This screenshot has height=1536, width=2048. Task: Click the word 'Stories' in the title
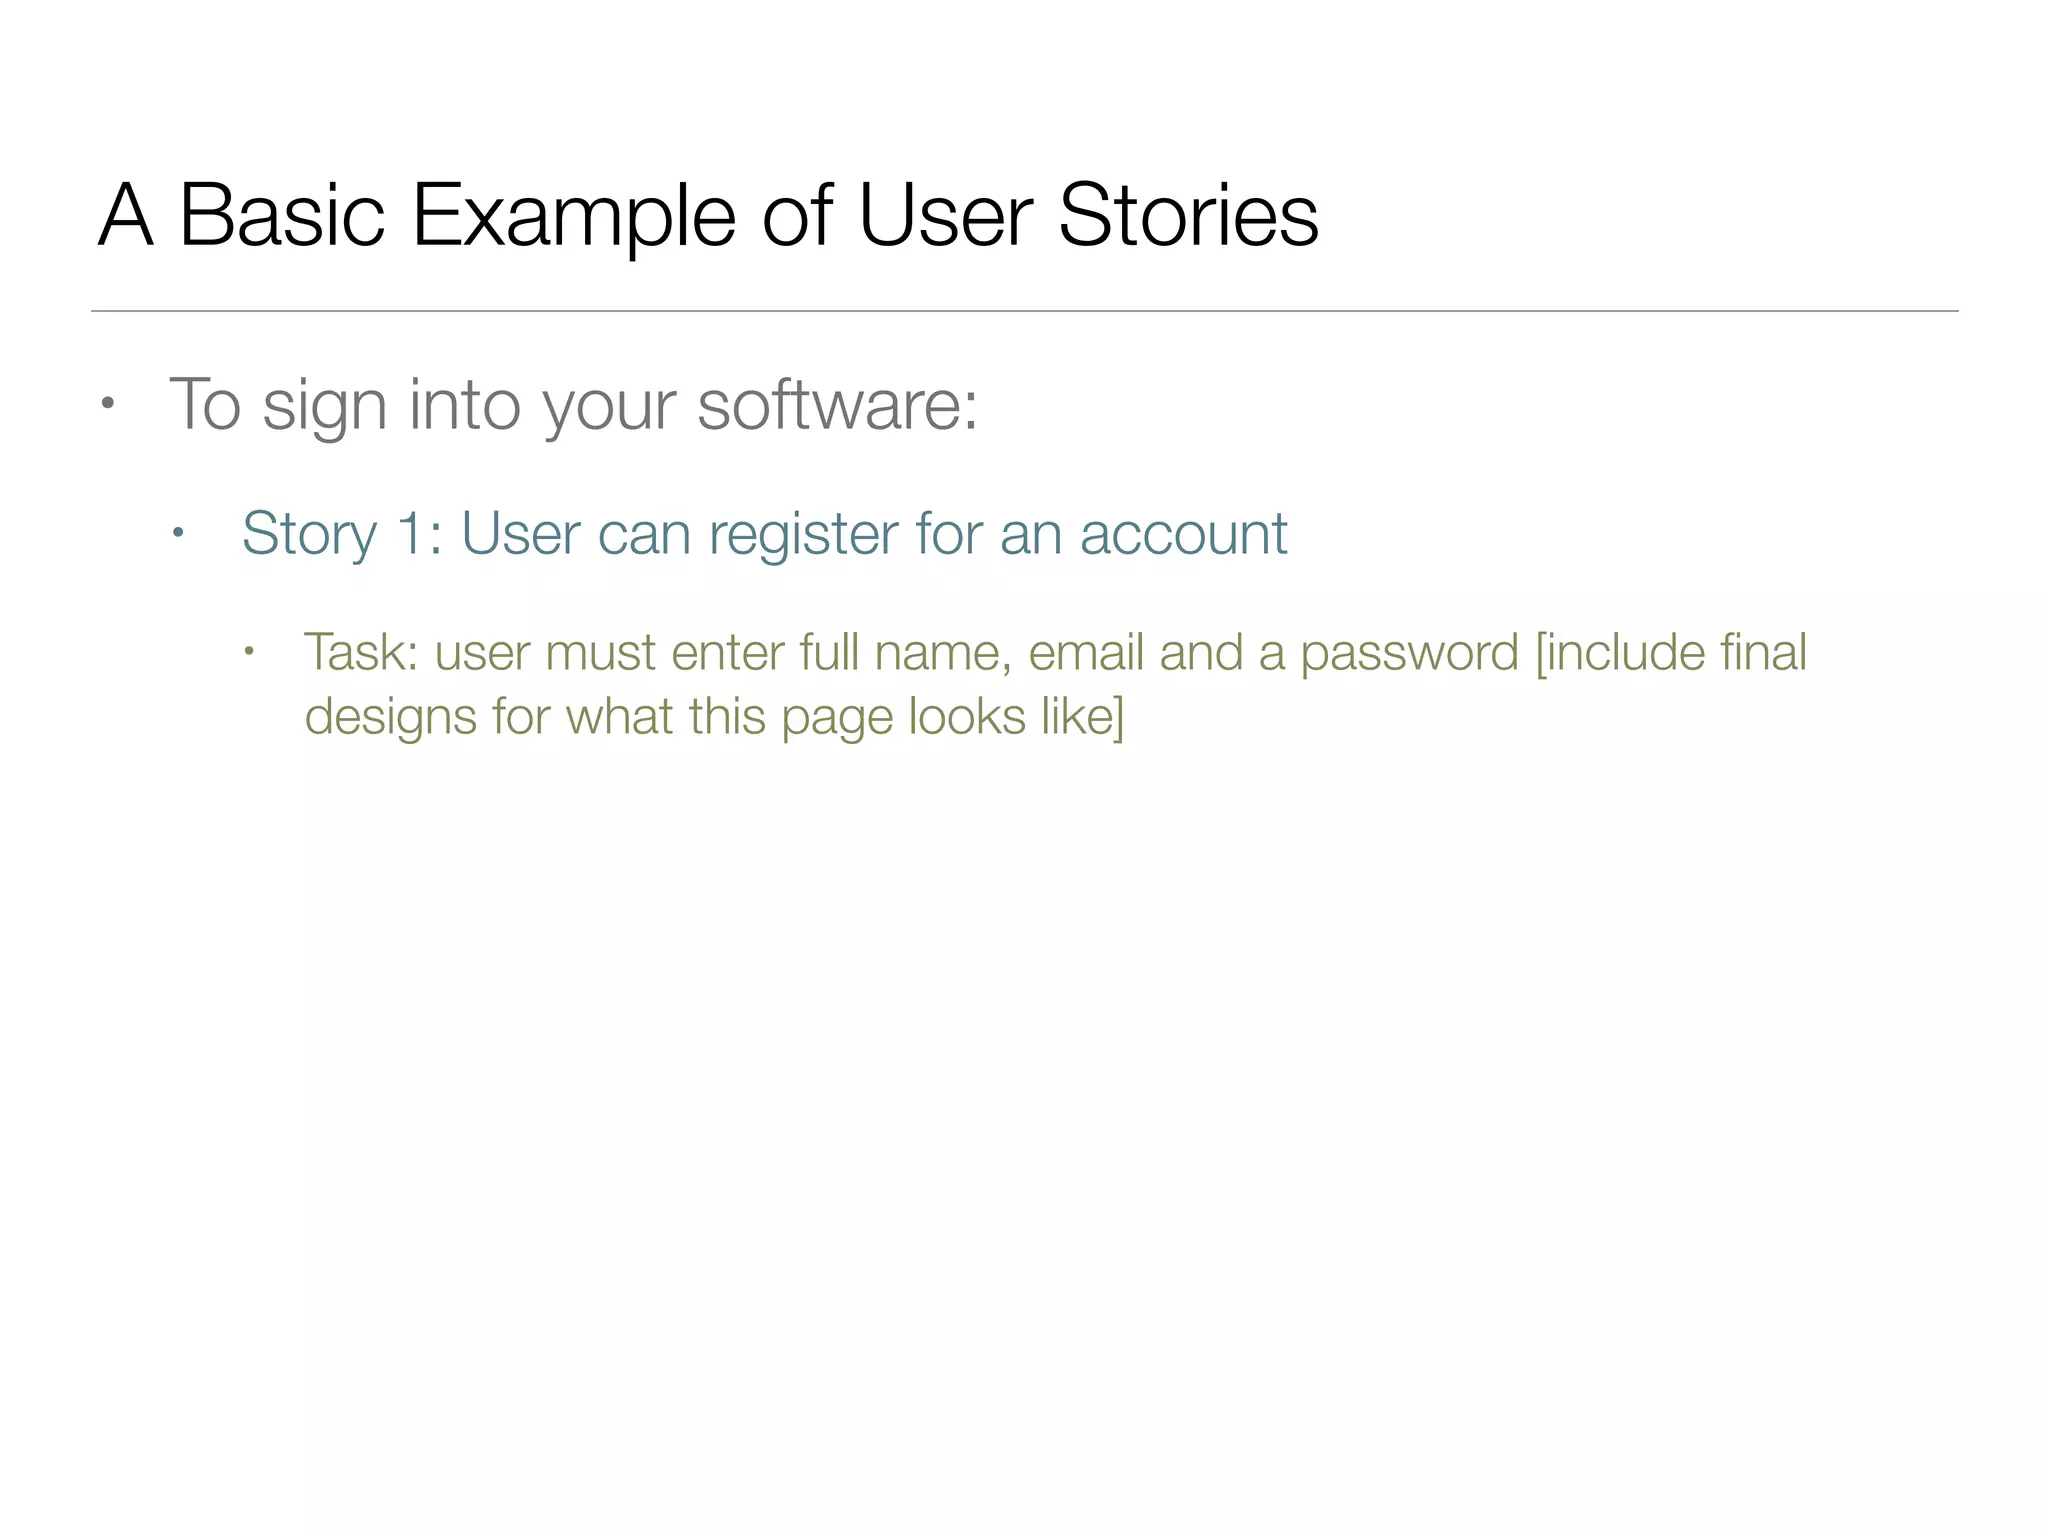click(x=1187, y=215)
